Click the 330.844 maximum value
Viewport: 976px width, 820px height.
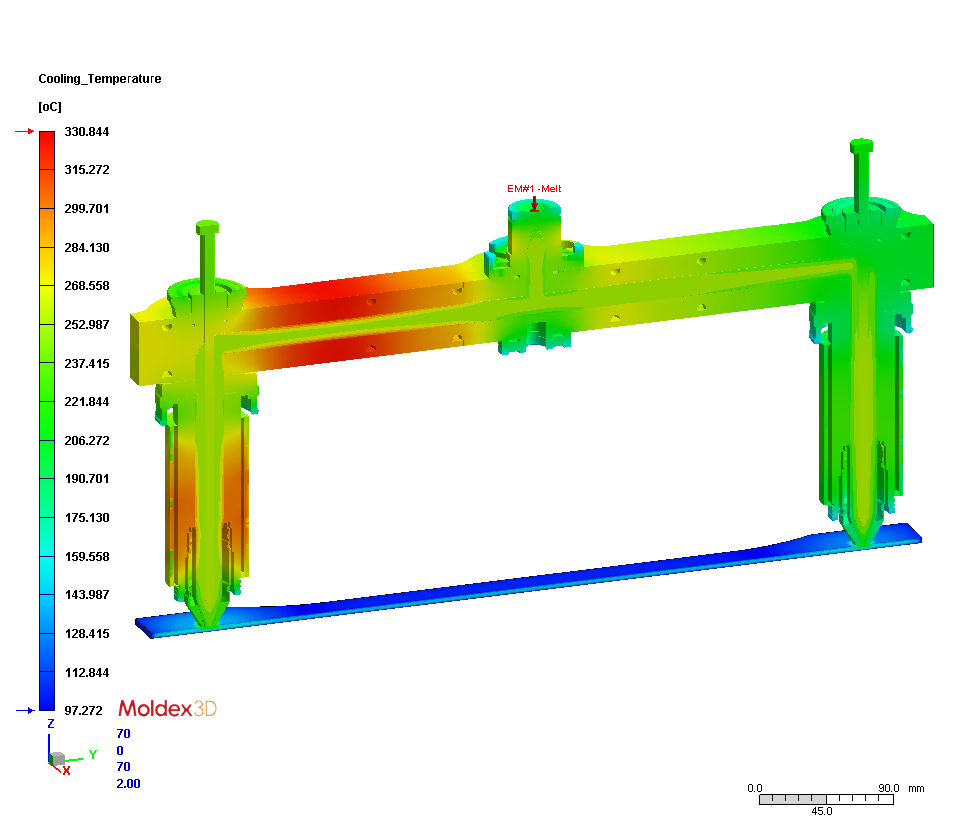pos(87,131)
